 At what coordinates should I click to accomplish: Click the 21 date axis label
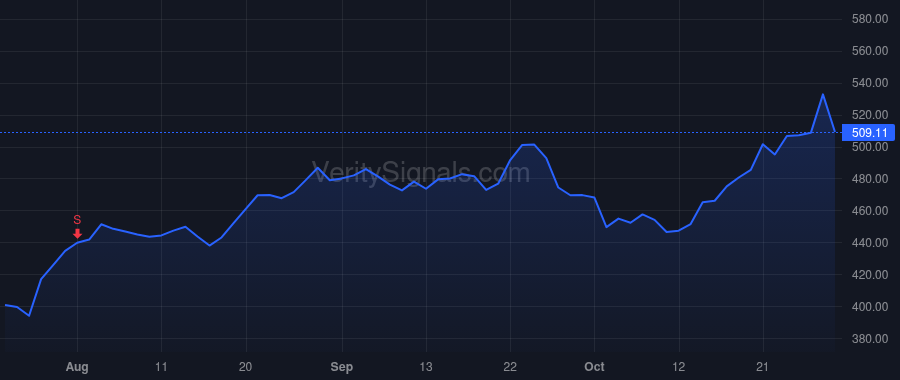click(x=763, y=367)
